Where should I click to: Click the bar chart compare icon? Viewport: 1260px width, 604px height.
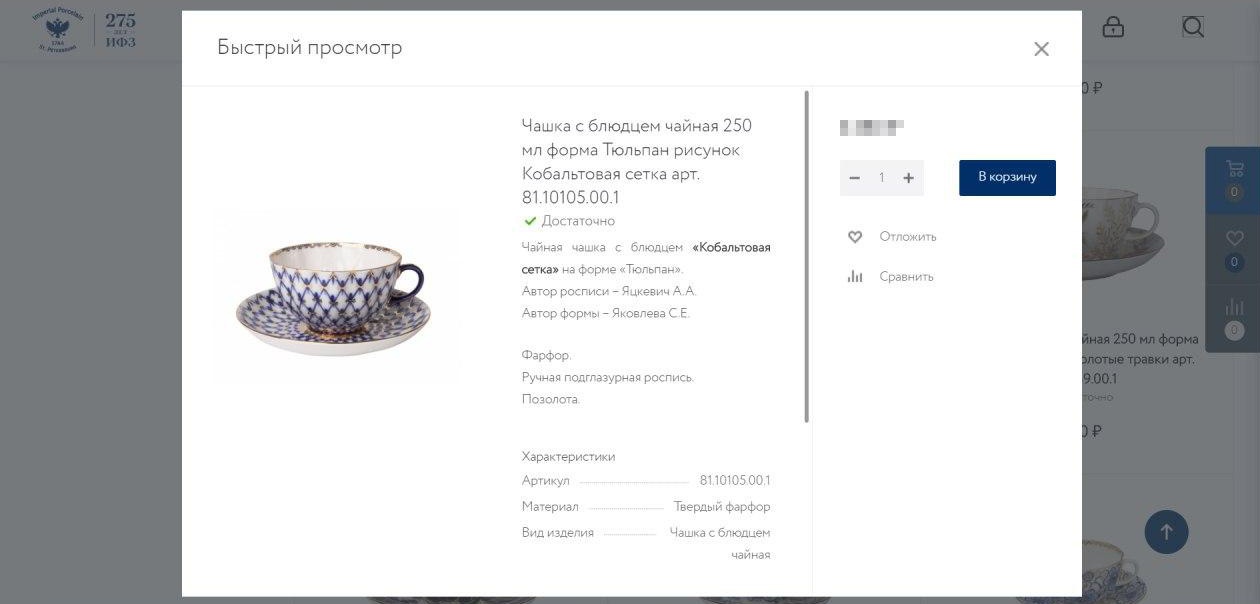click(x=855, y=277)
